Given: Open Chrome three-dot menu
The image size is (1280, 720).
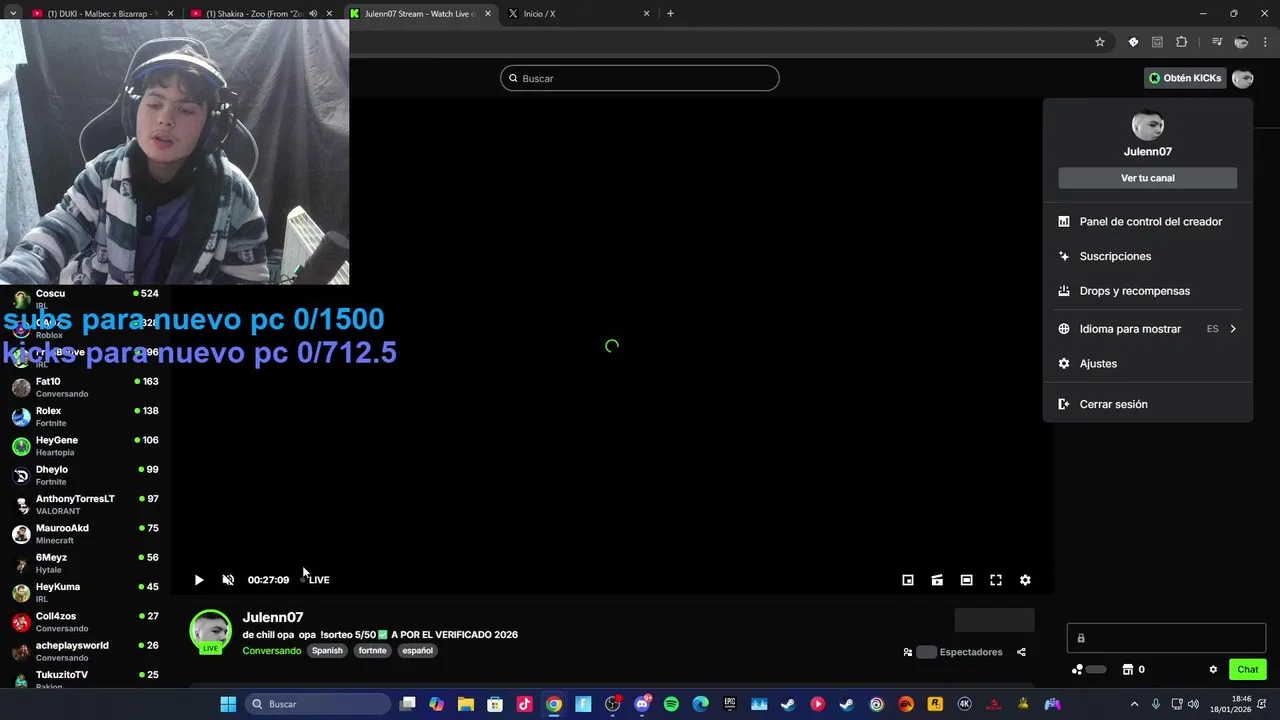Looking at the screenshot, I should pyautogui.click(x=1266, y=42).
